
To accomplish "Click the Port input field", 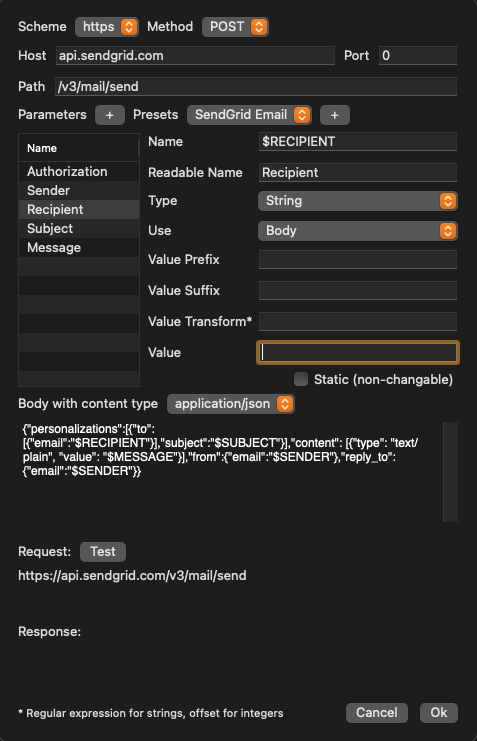I will [x=417, y=56].
